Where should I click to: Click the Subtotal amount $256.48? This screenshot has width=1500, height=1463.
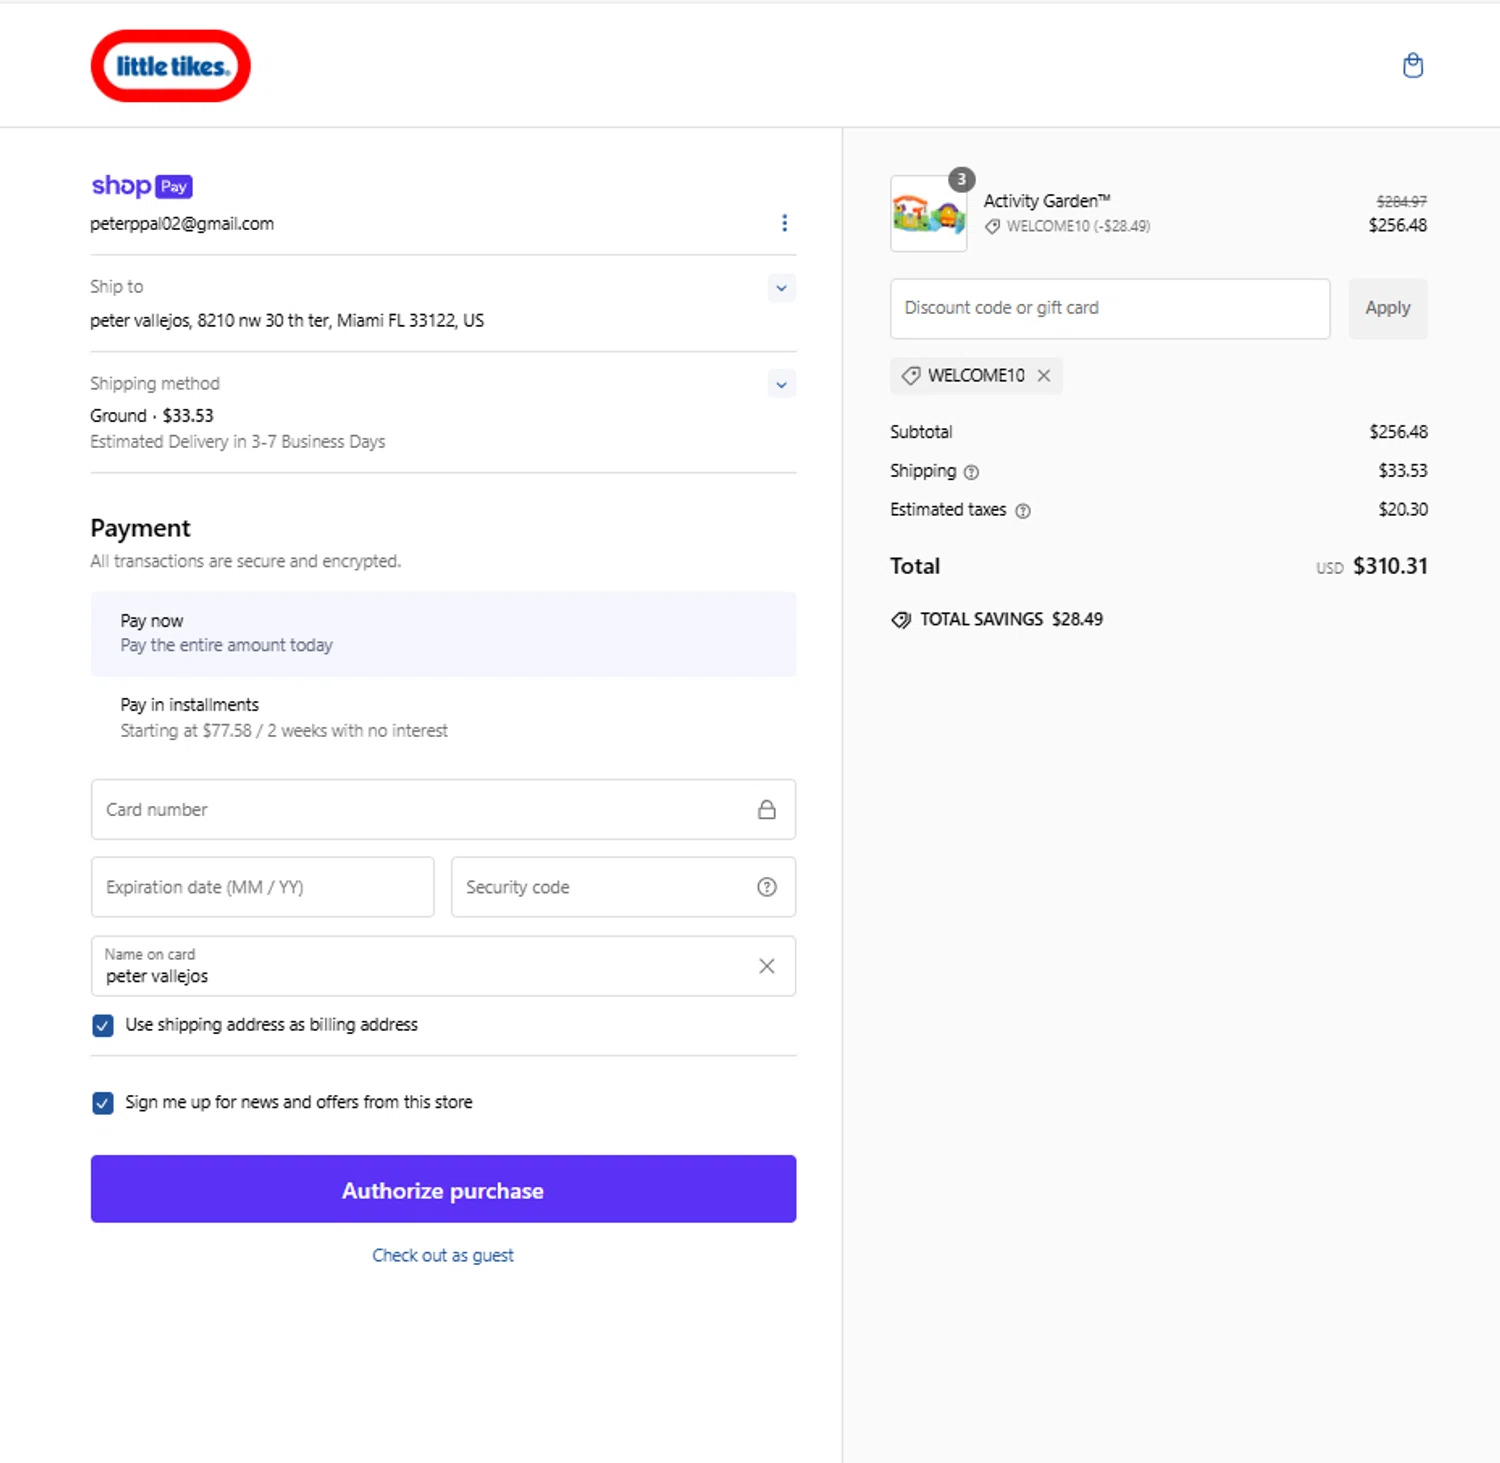point(1398,432)
